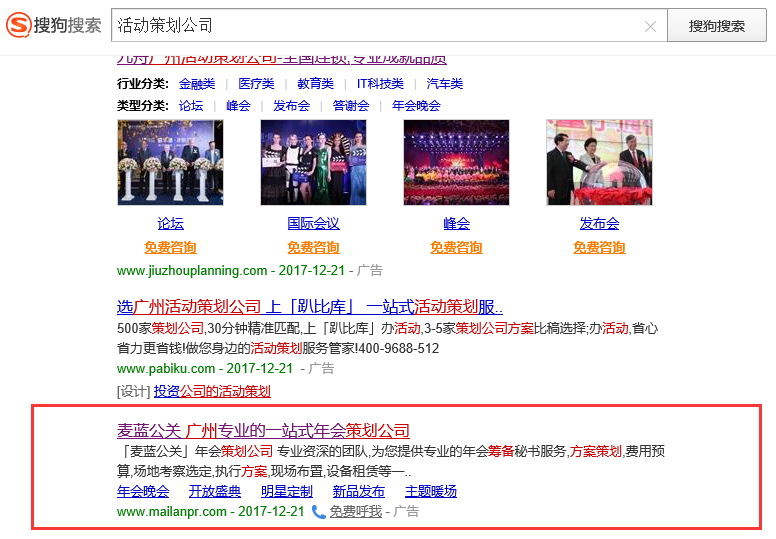Click the www.mailanpr.com URL text
Screen dimensions: 776x539
tap(172, 511)
